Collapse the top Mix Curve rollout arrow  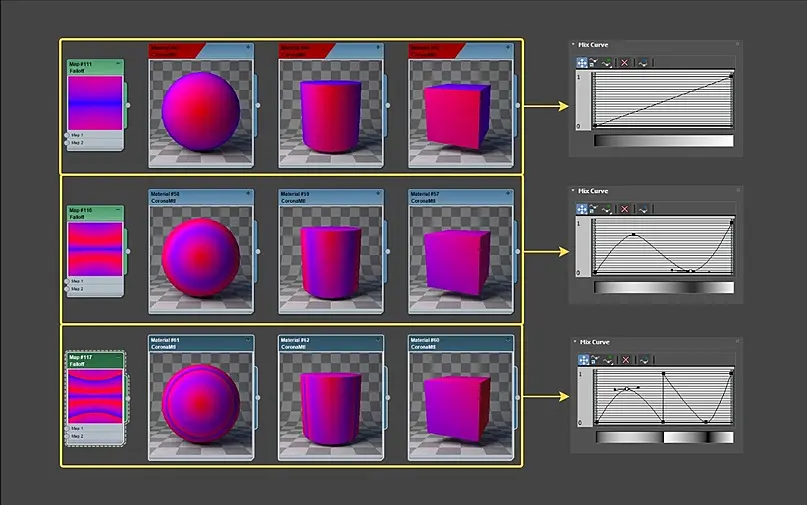pyautogui.click(x=573, y=45)
